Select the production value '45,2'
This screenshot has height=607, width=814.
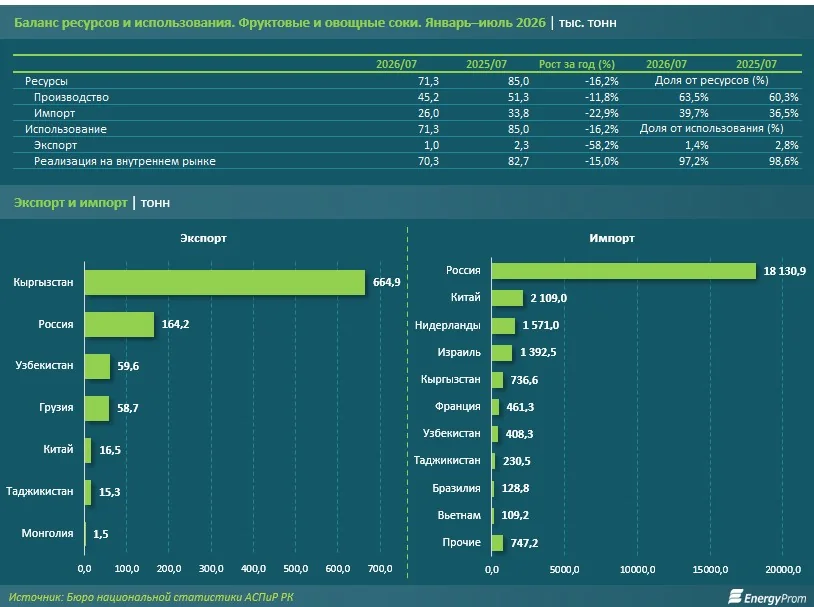[428, 97]
